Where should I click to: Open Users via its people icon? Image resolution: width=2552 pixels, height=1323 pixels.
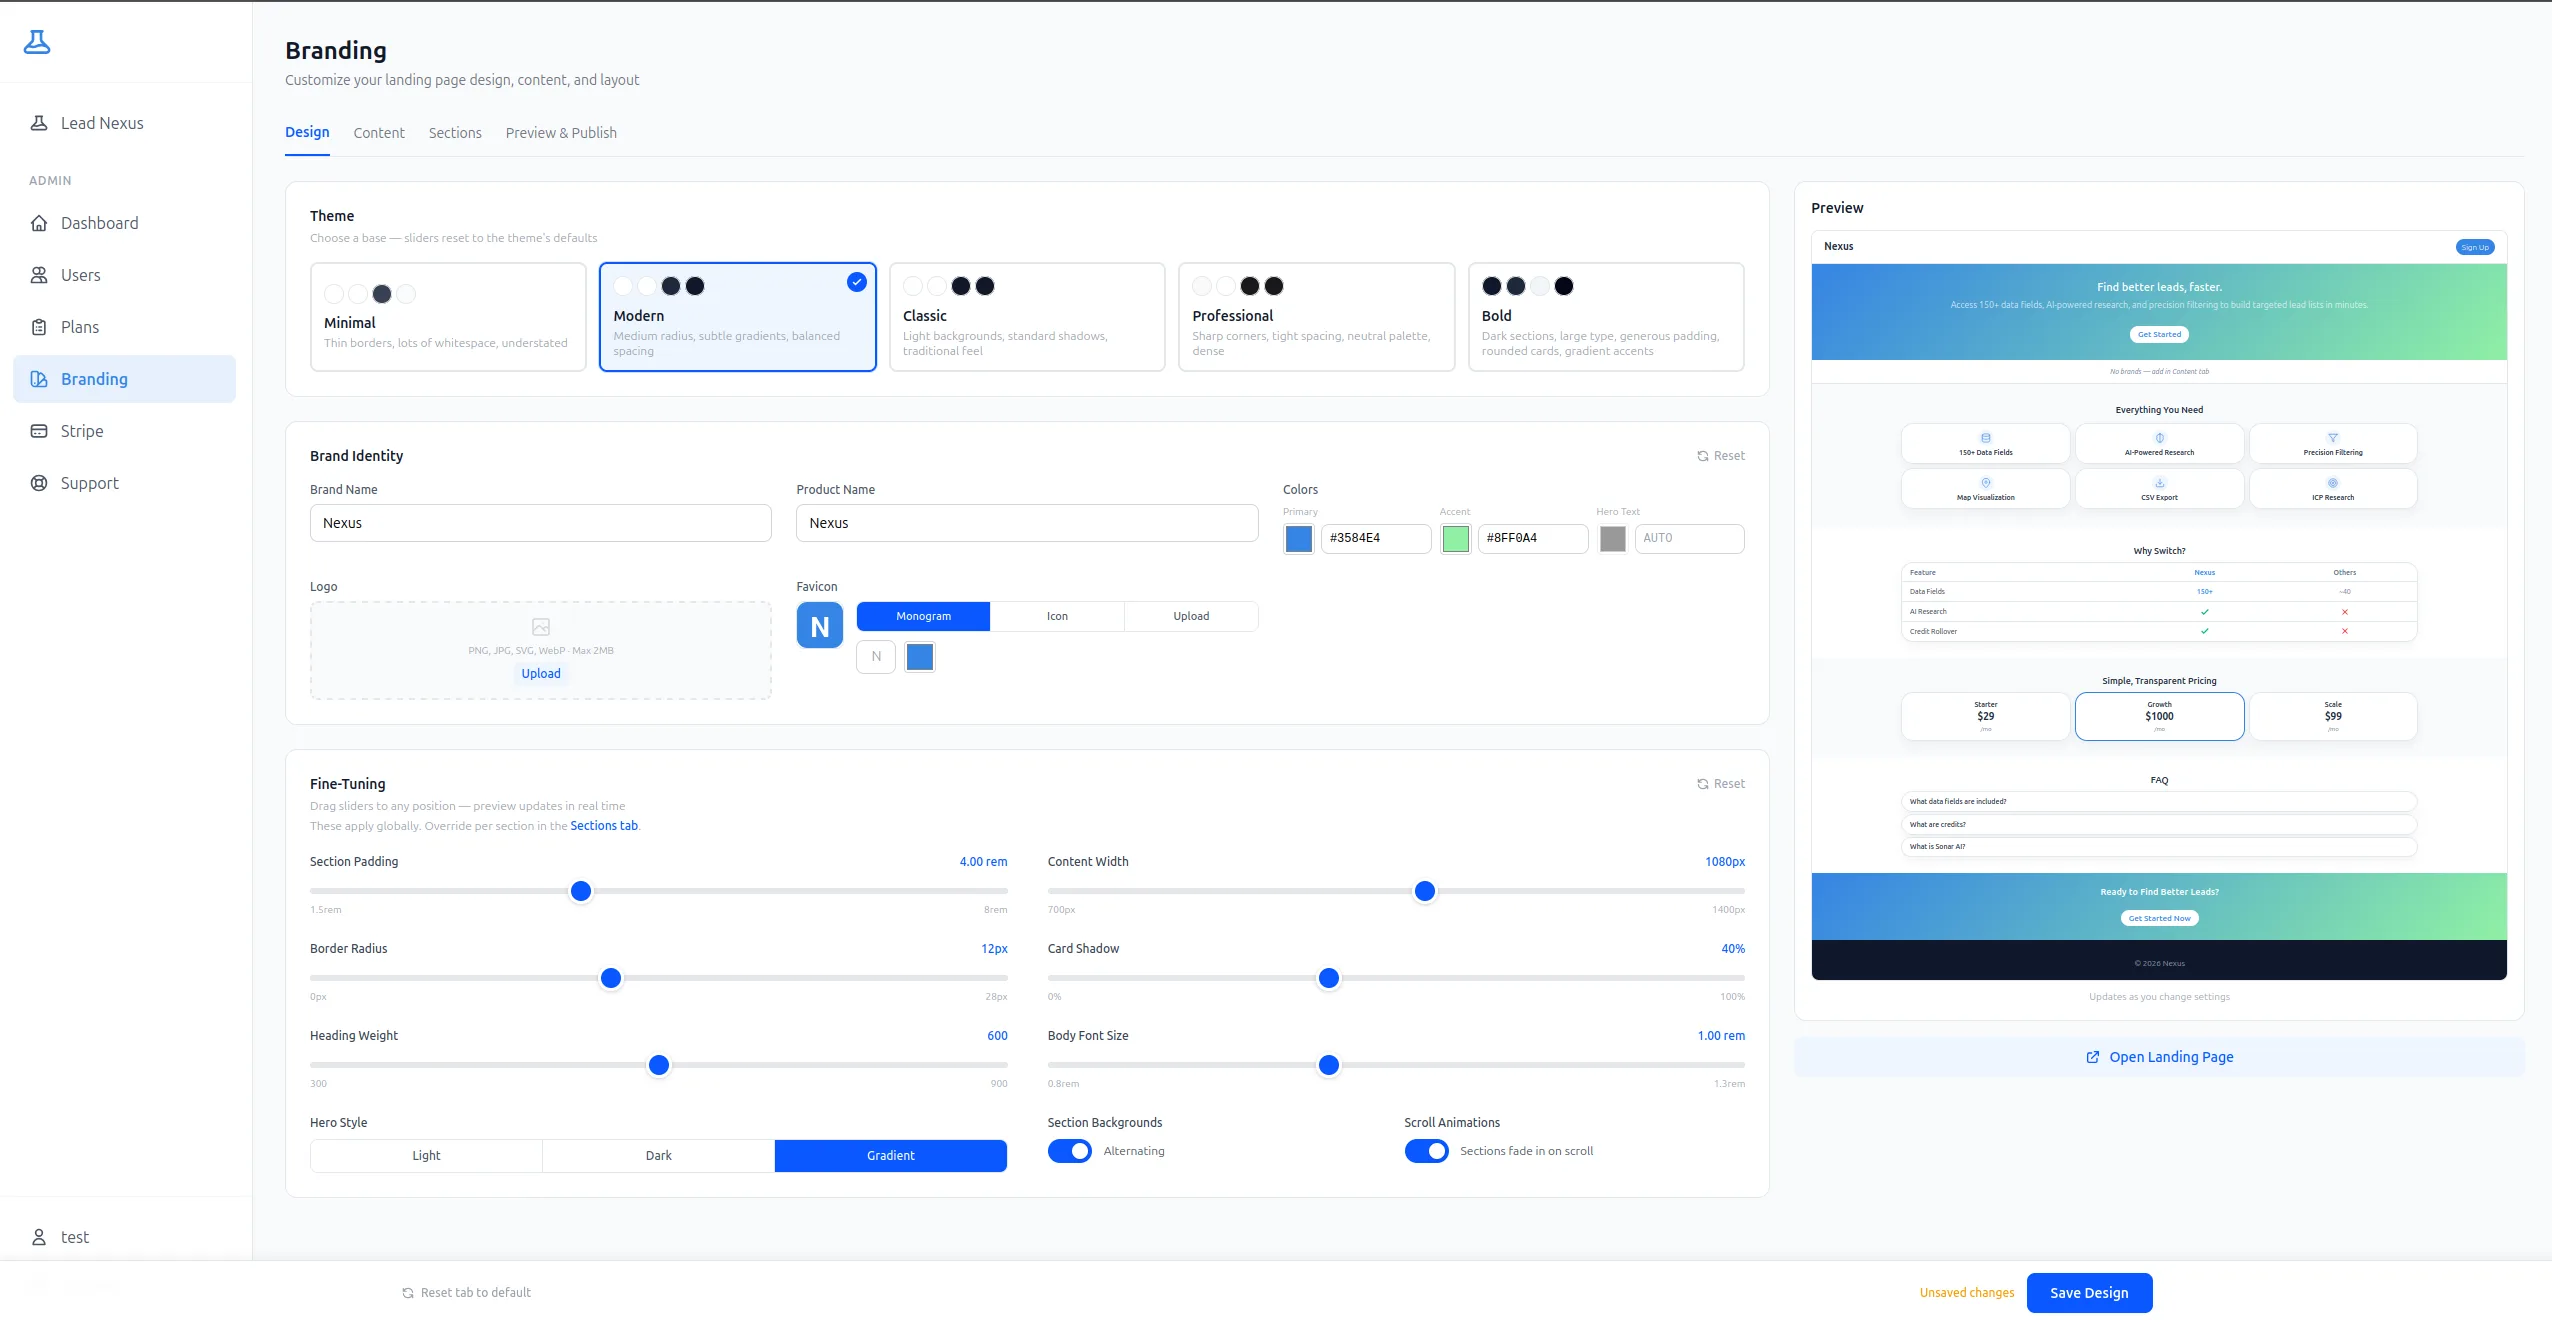(x=39, y=275)
